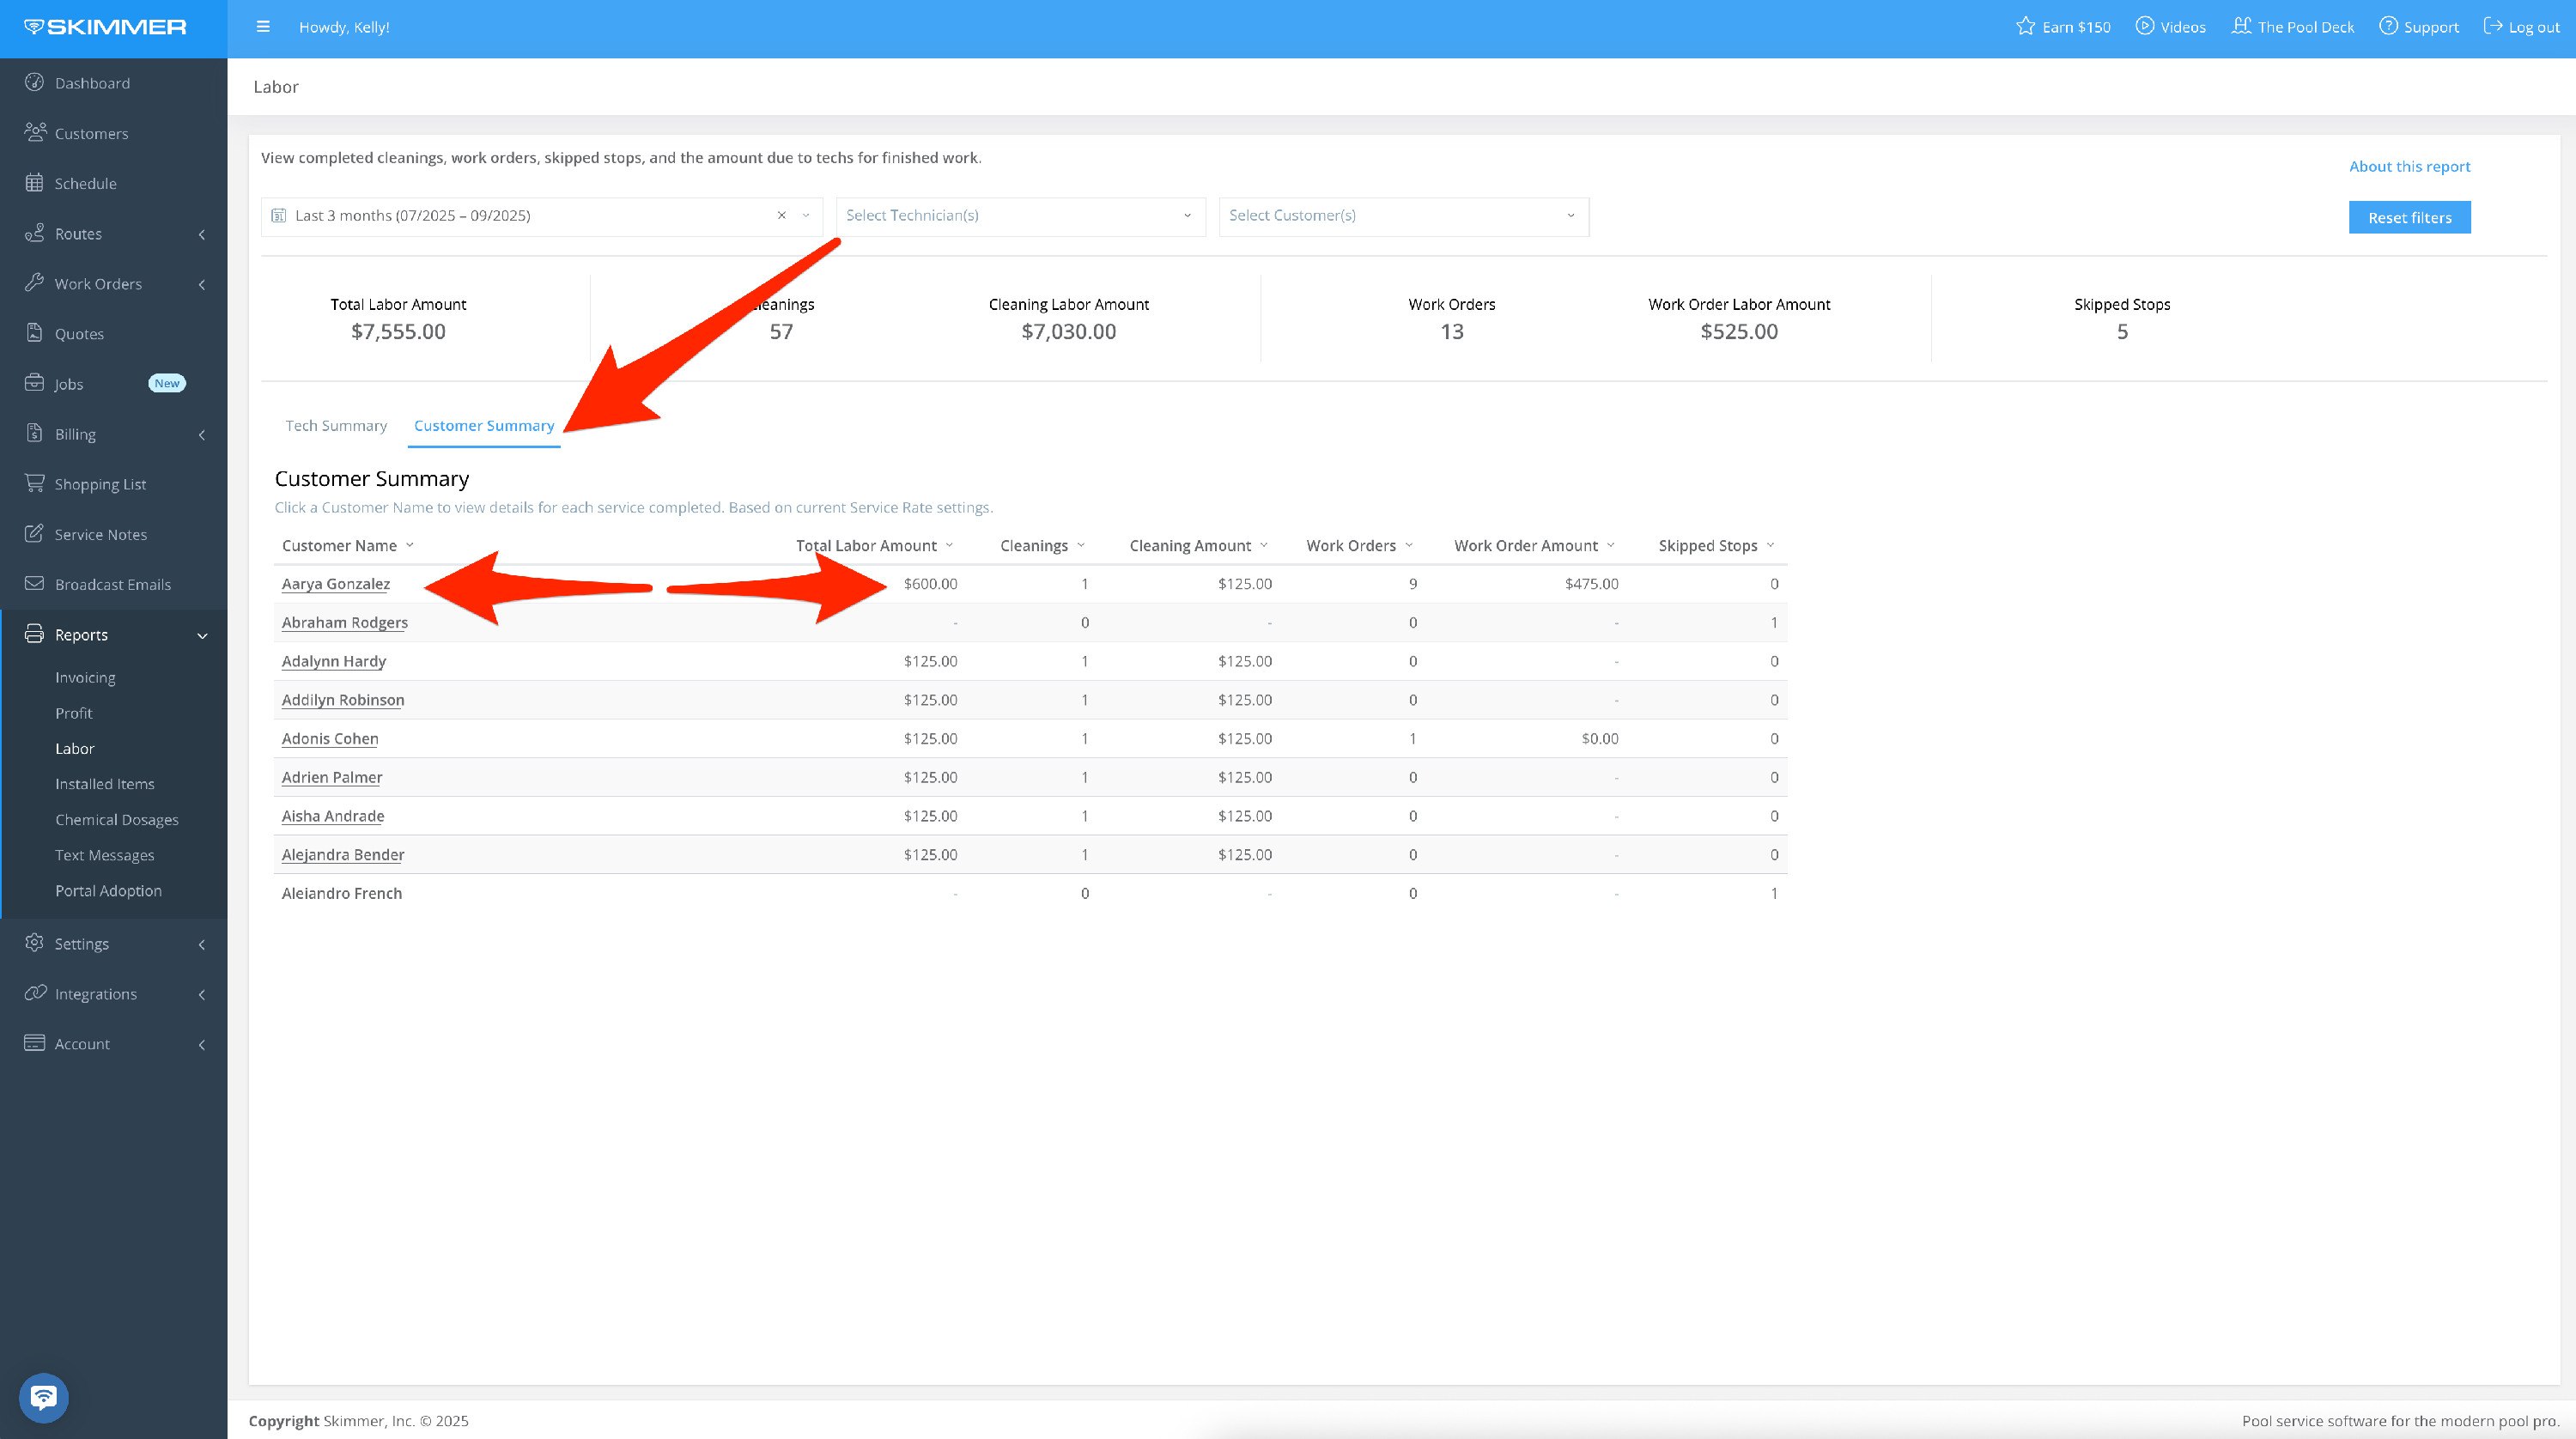Open Installed Items report menu item
2576x1439 pixels.
[105, 784]
